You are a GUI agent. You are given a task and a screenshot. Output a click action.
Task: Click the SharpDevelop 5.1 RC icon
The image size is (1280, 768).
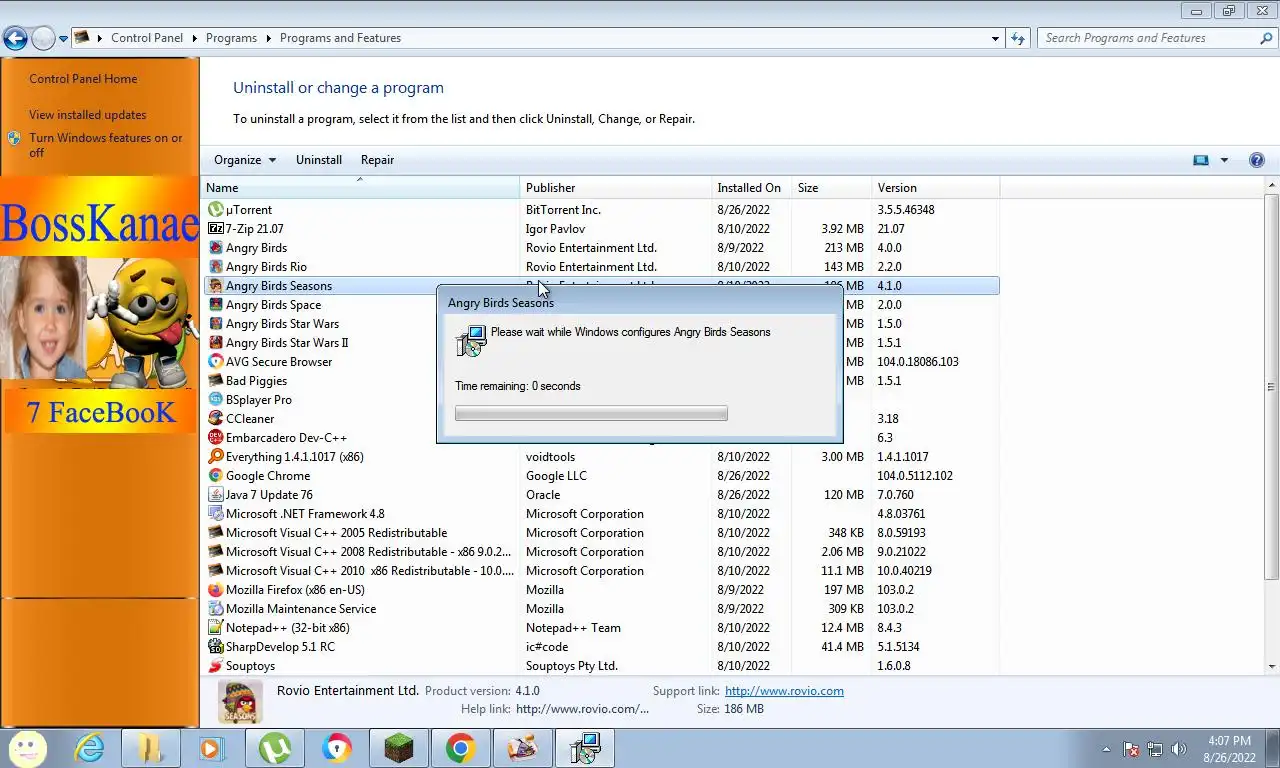tap(215, 647)
